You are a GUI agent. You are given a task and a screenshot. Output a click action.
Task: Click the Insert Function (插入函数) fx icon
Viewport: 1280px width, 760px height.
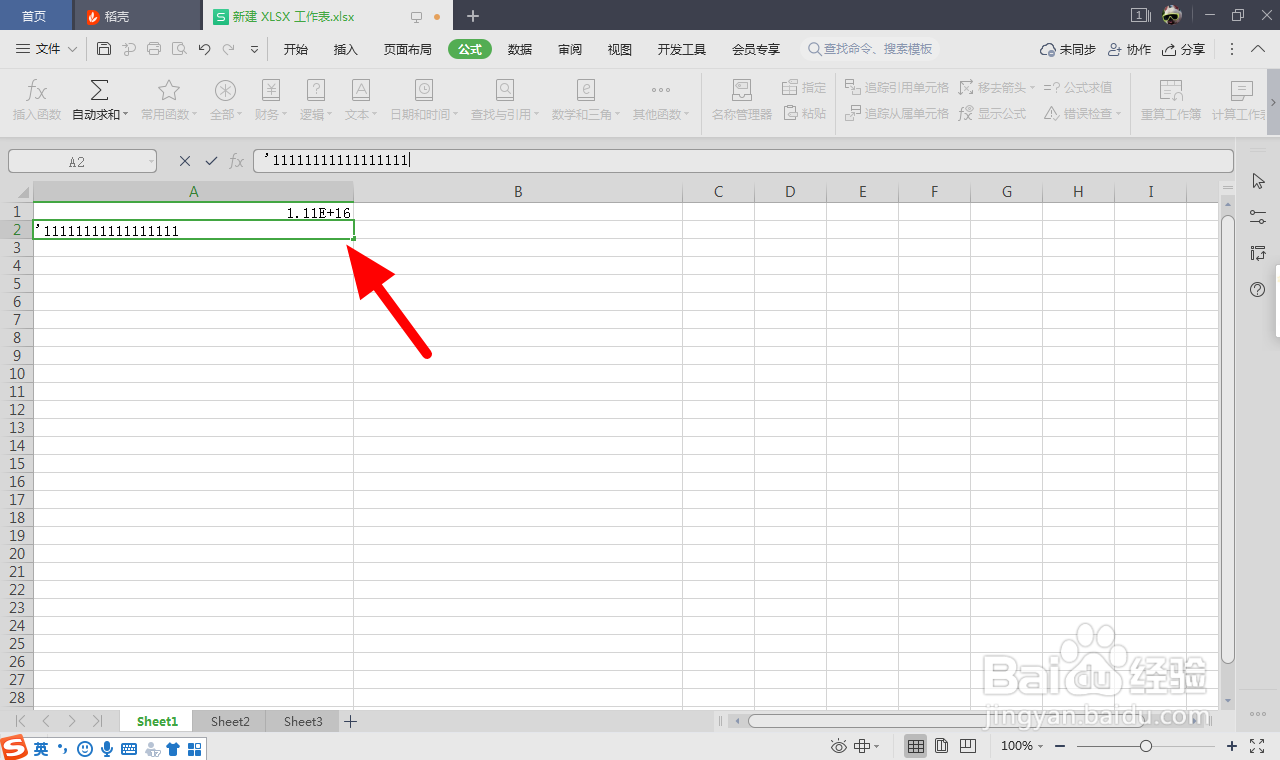pos(37,91)
